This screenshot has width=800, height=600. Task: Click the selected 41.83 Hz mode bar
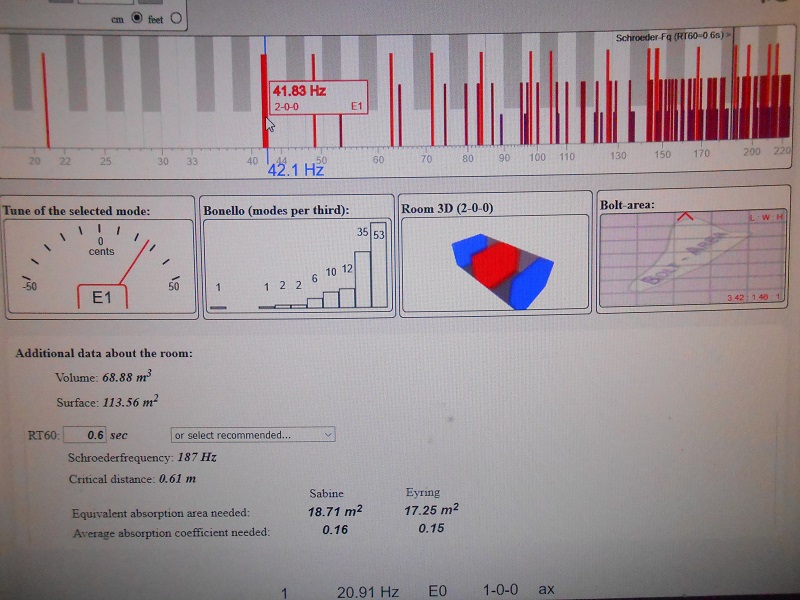tap(264, 100)
